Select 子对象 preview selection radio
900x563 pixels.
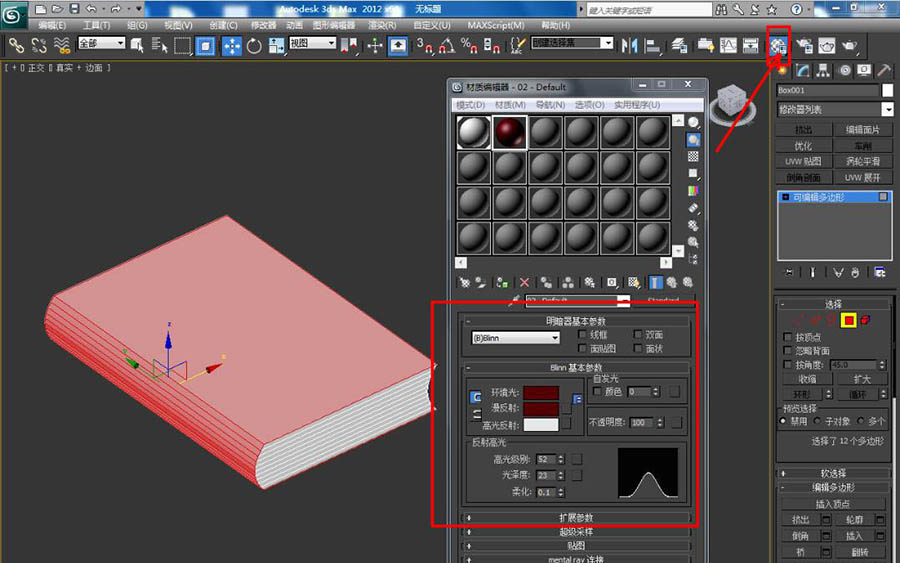[x=818, y=421]
